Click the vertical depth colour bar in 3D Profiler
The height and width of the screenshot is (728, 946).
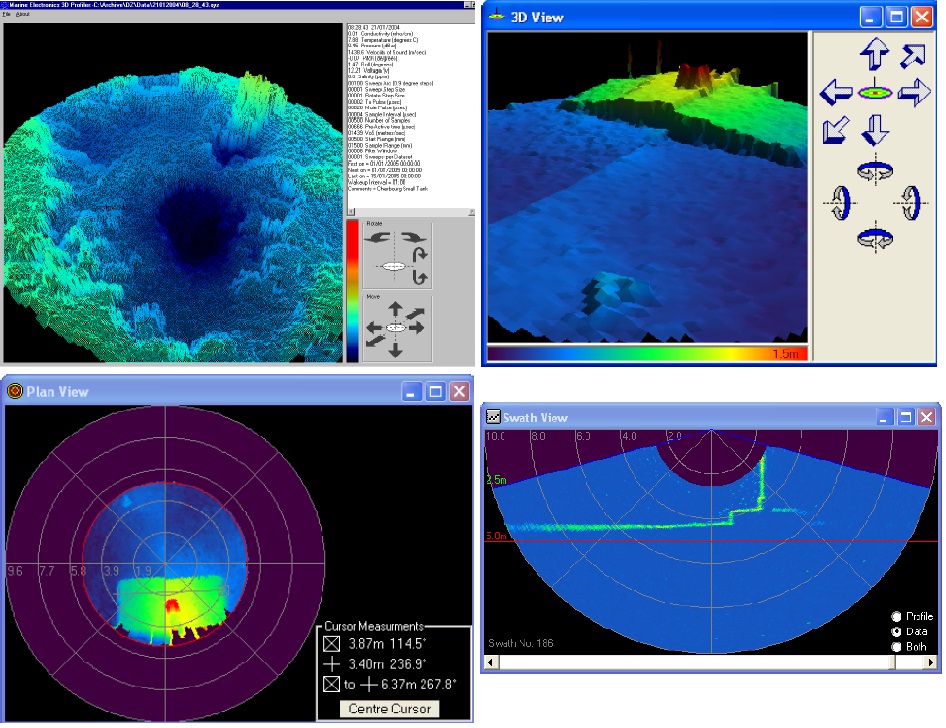pos(352,291)
